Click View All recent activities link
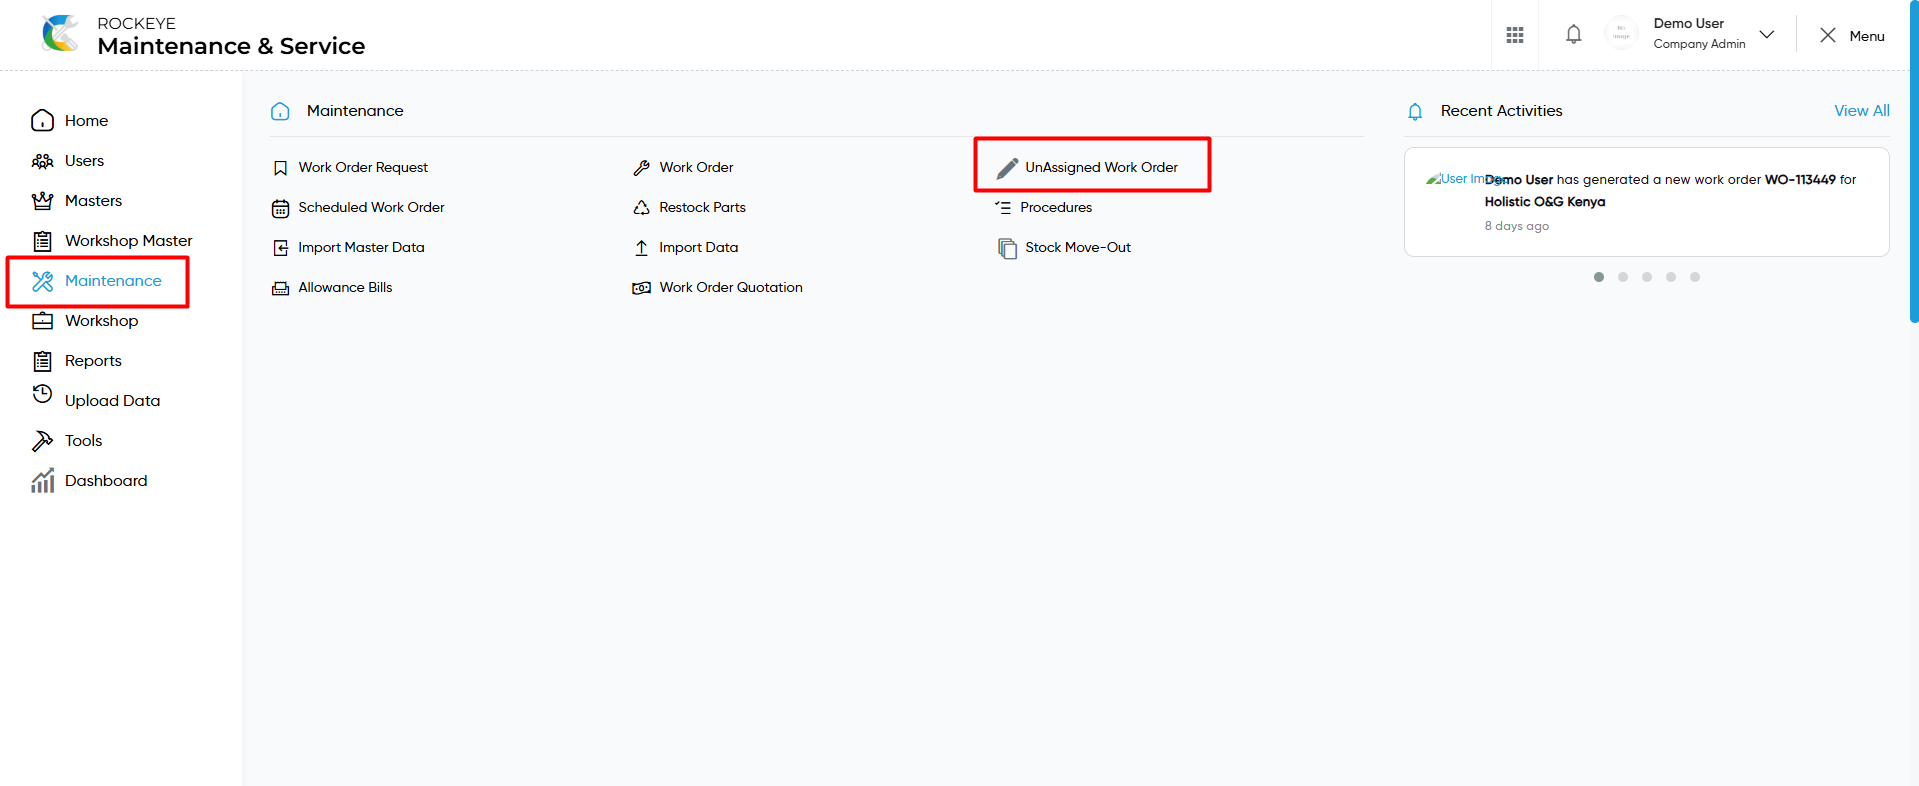1919x786 pixels. 1861,111
